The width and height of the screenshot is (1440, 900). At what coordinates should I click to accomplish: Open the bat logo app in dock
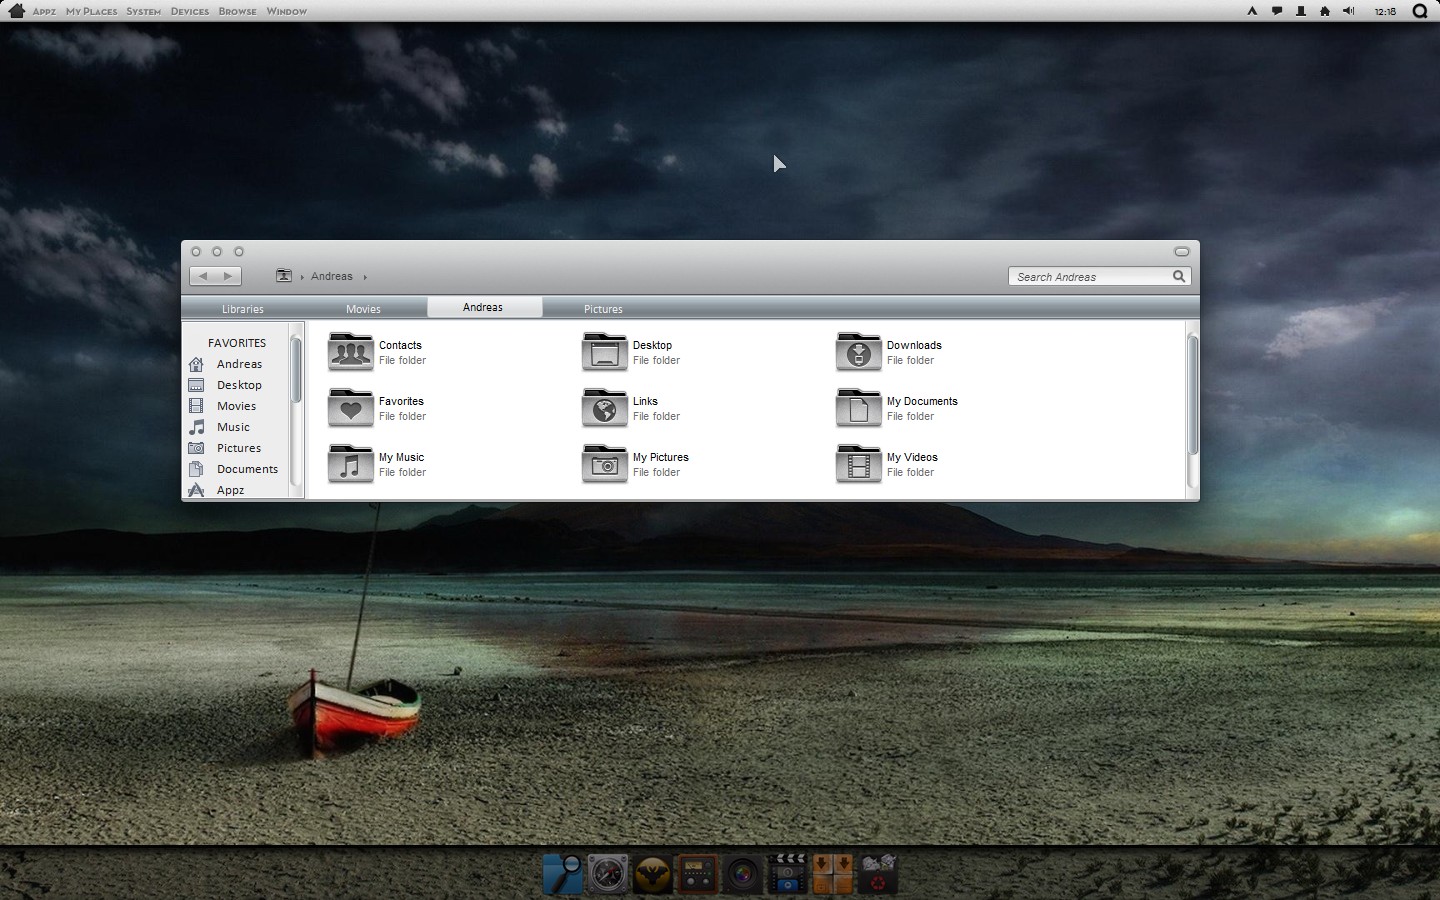(652, 875)
